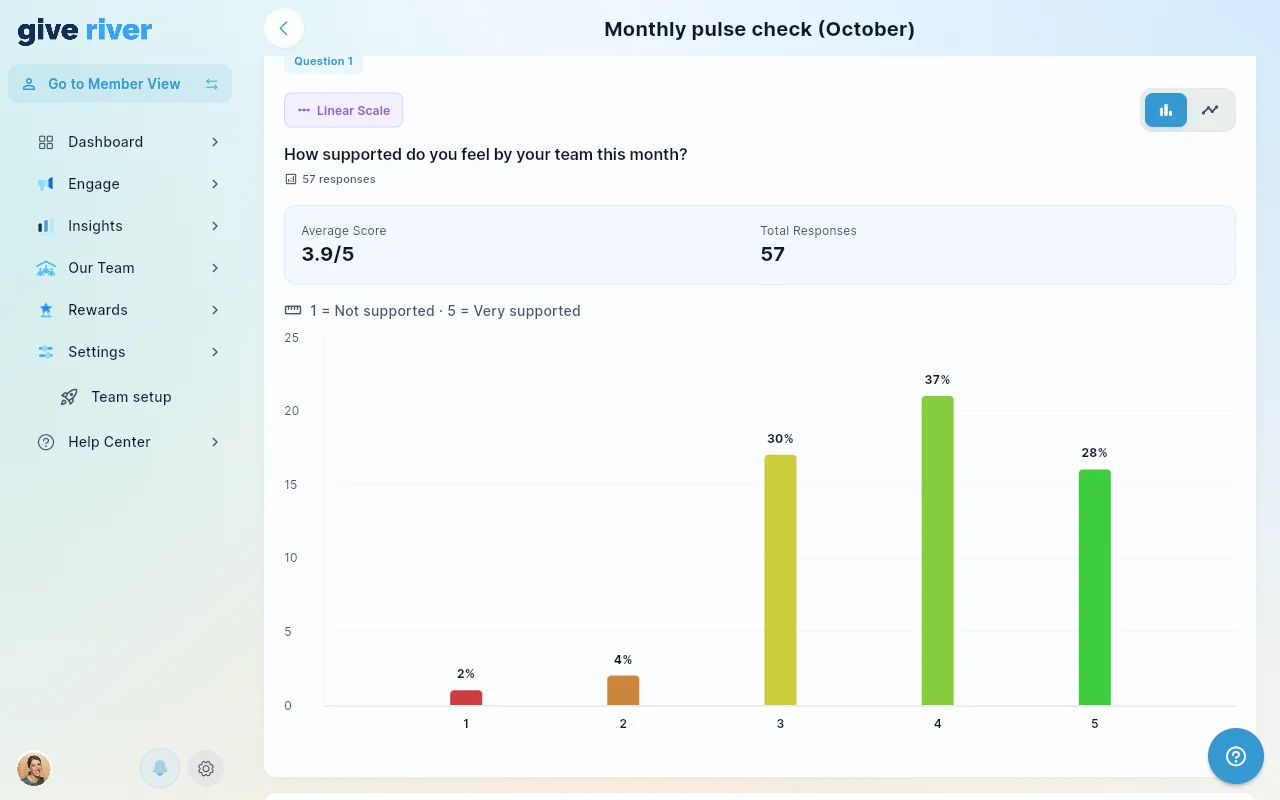Open the settings gear icon
1280x800 pixels.
click(x=206, y=768)
